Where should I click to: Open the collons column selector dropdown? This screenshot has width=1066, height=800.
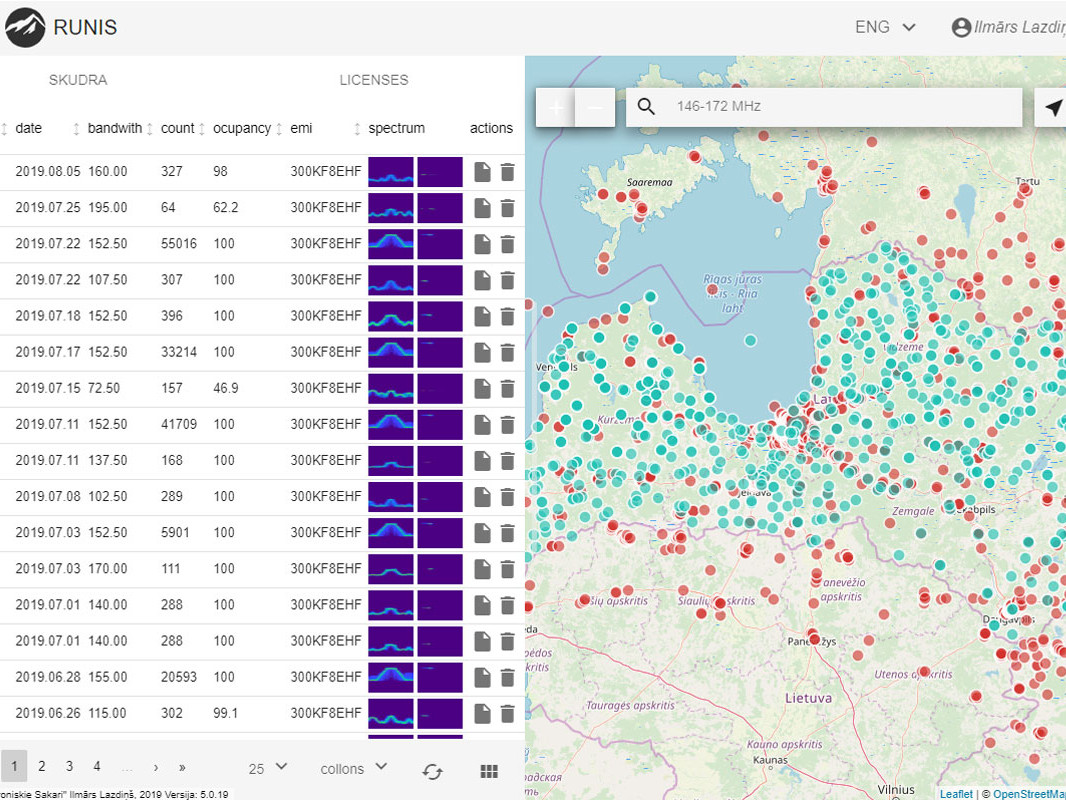coord(353,768)
